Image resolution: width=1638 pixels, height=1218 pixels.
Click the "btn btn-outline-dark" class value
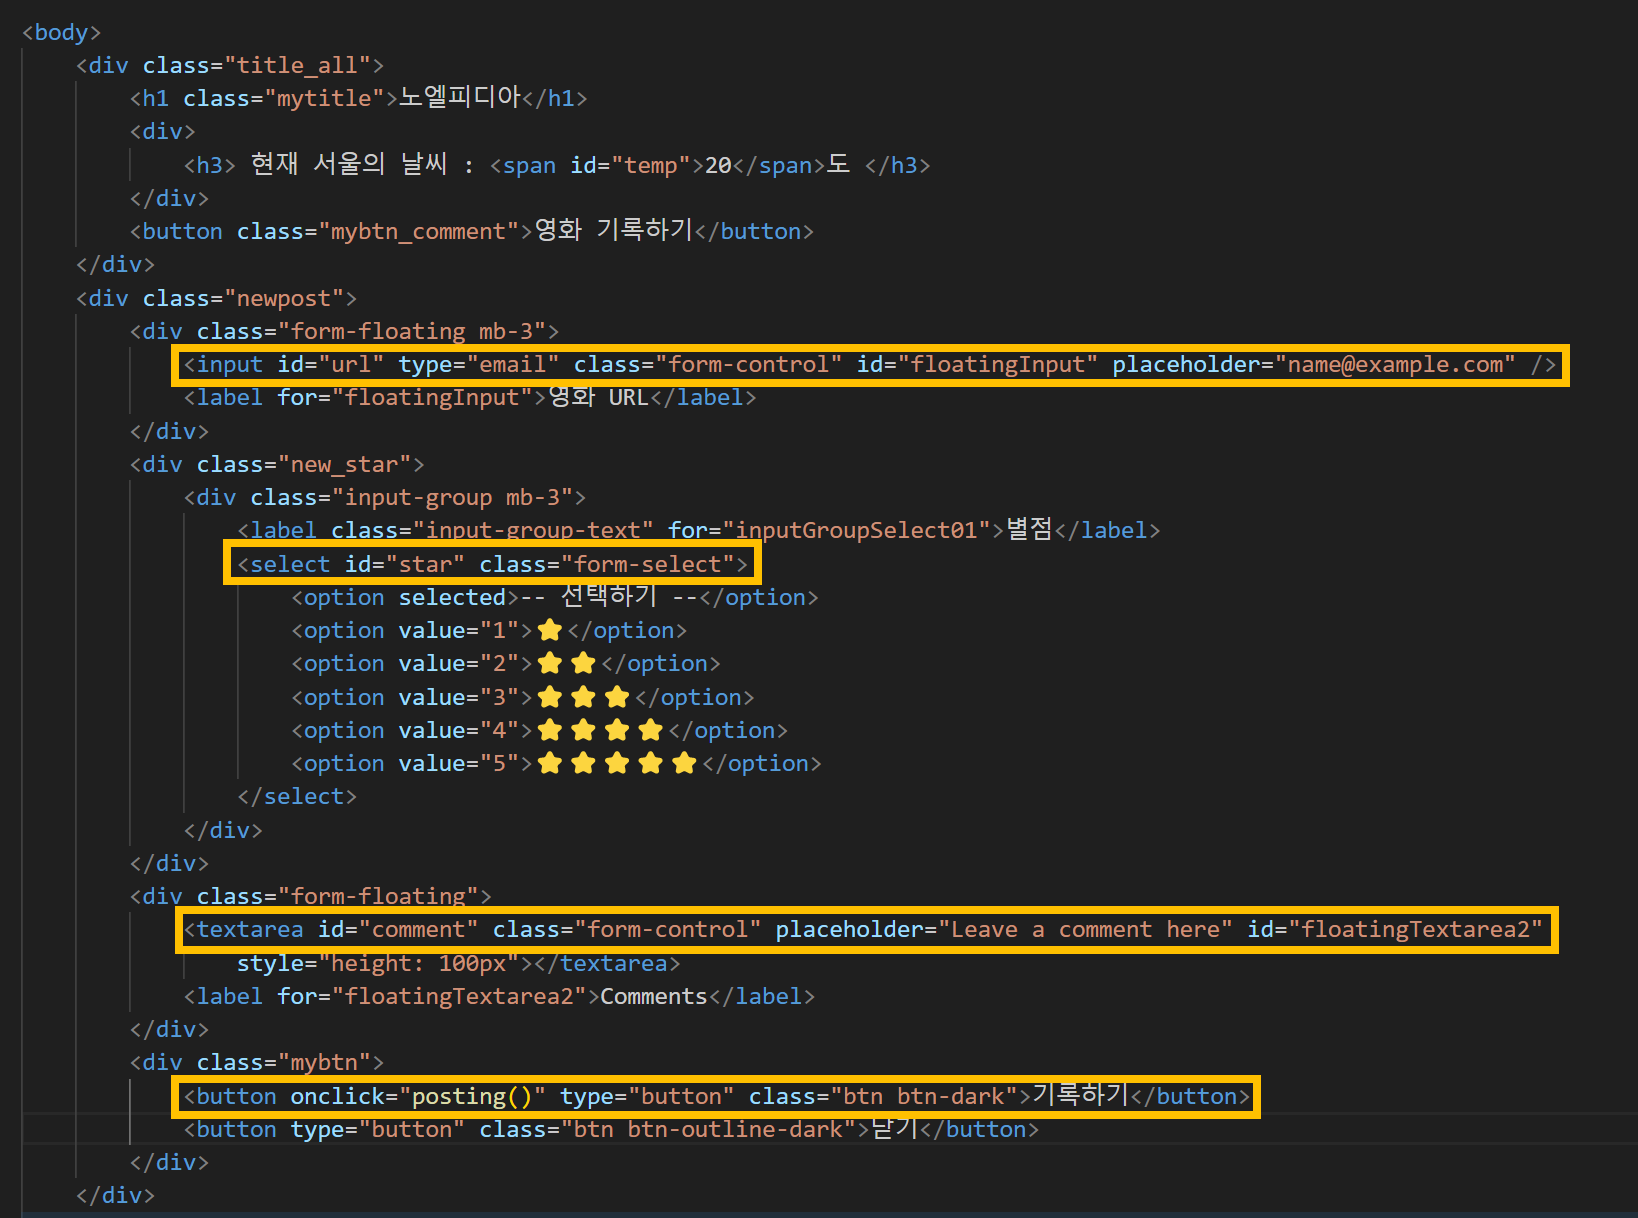(x=708, y=1129)
